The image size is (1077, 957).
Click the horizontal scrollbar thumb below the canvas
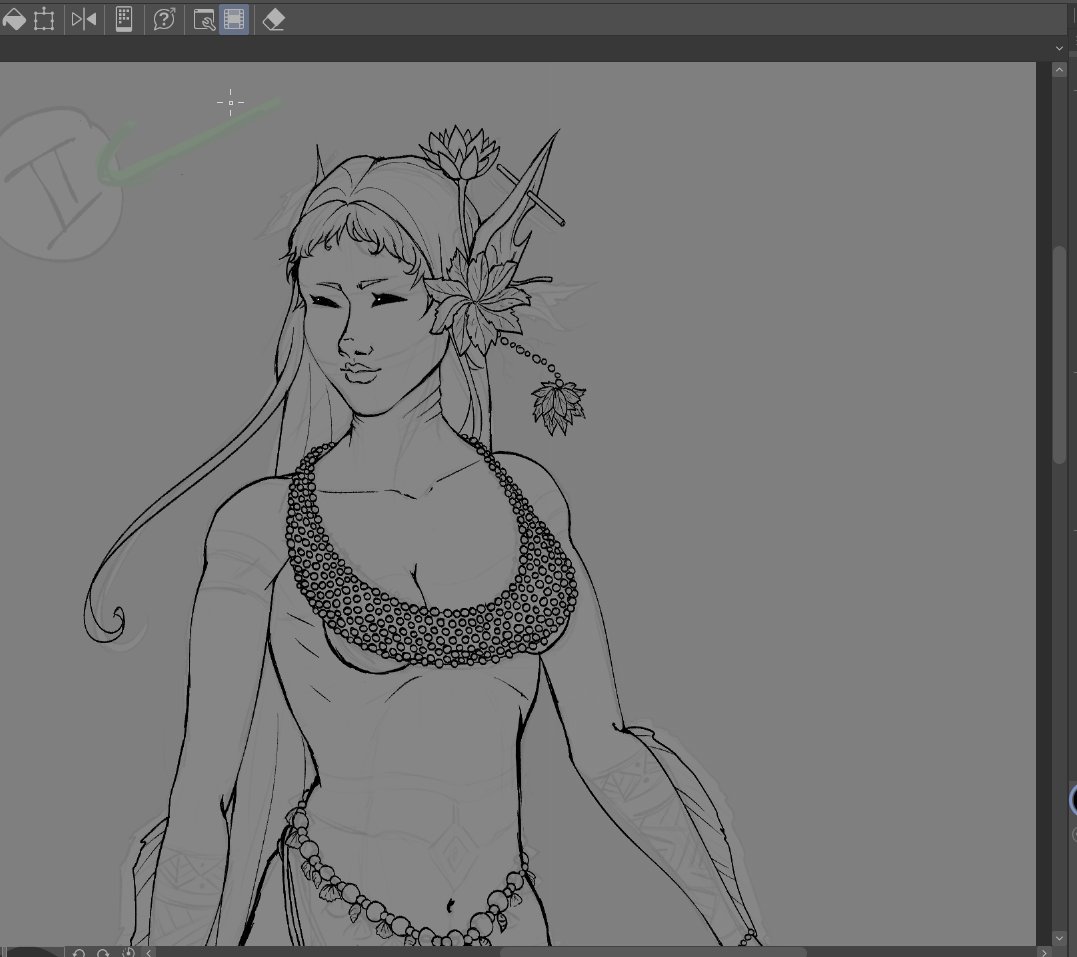coord(653,952)
